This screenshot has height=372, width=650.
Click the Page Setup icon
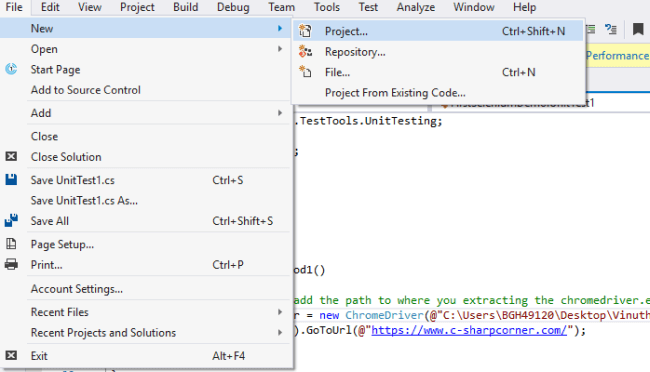click(11, 244)
